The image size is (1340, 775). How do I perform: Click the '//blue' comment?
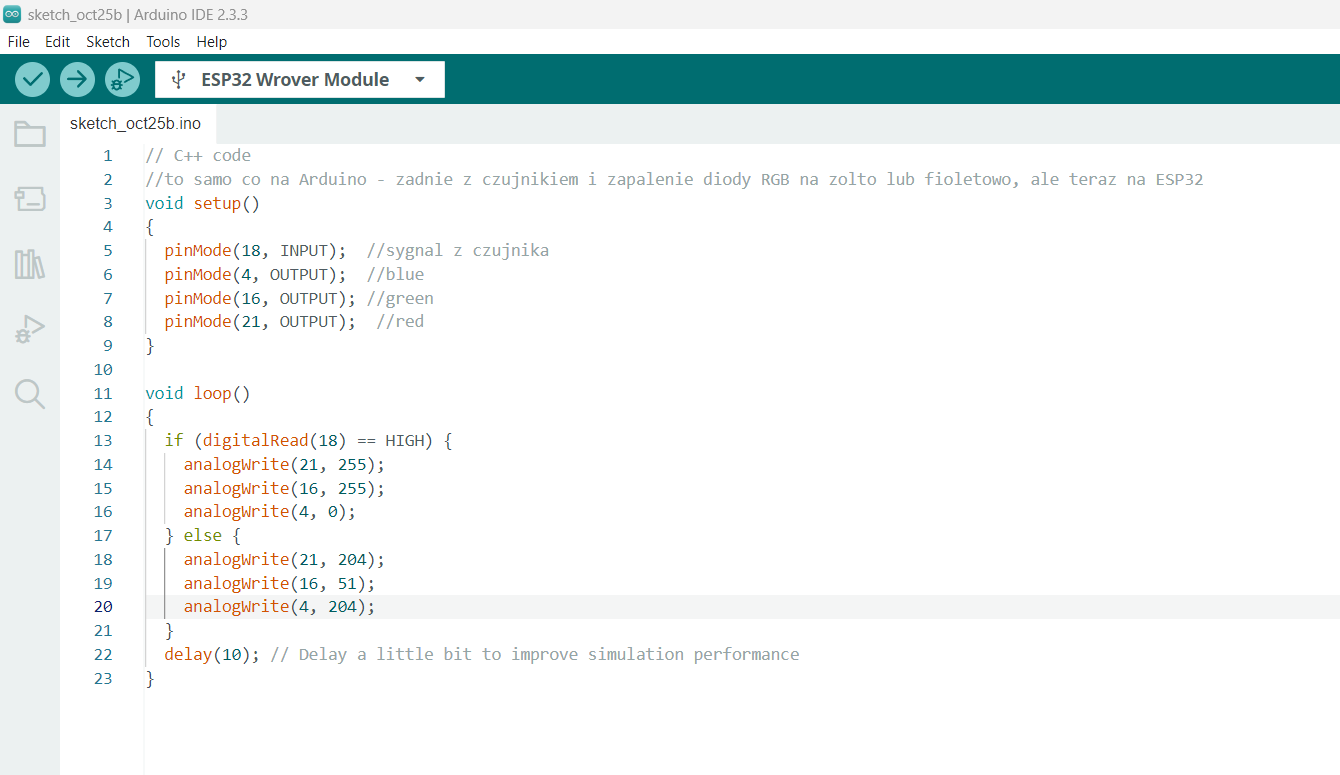pos(395,275)
